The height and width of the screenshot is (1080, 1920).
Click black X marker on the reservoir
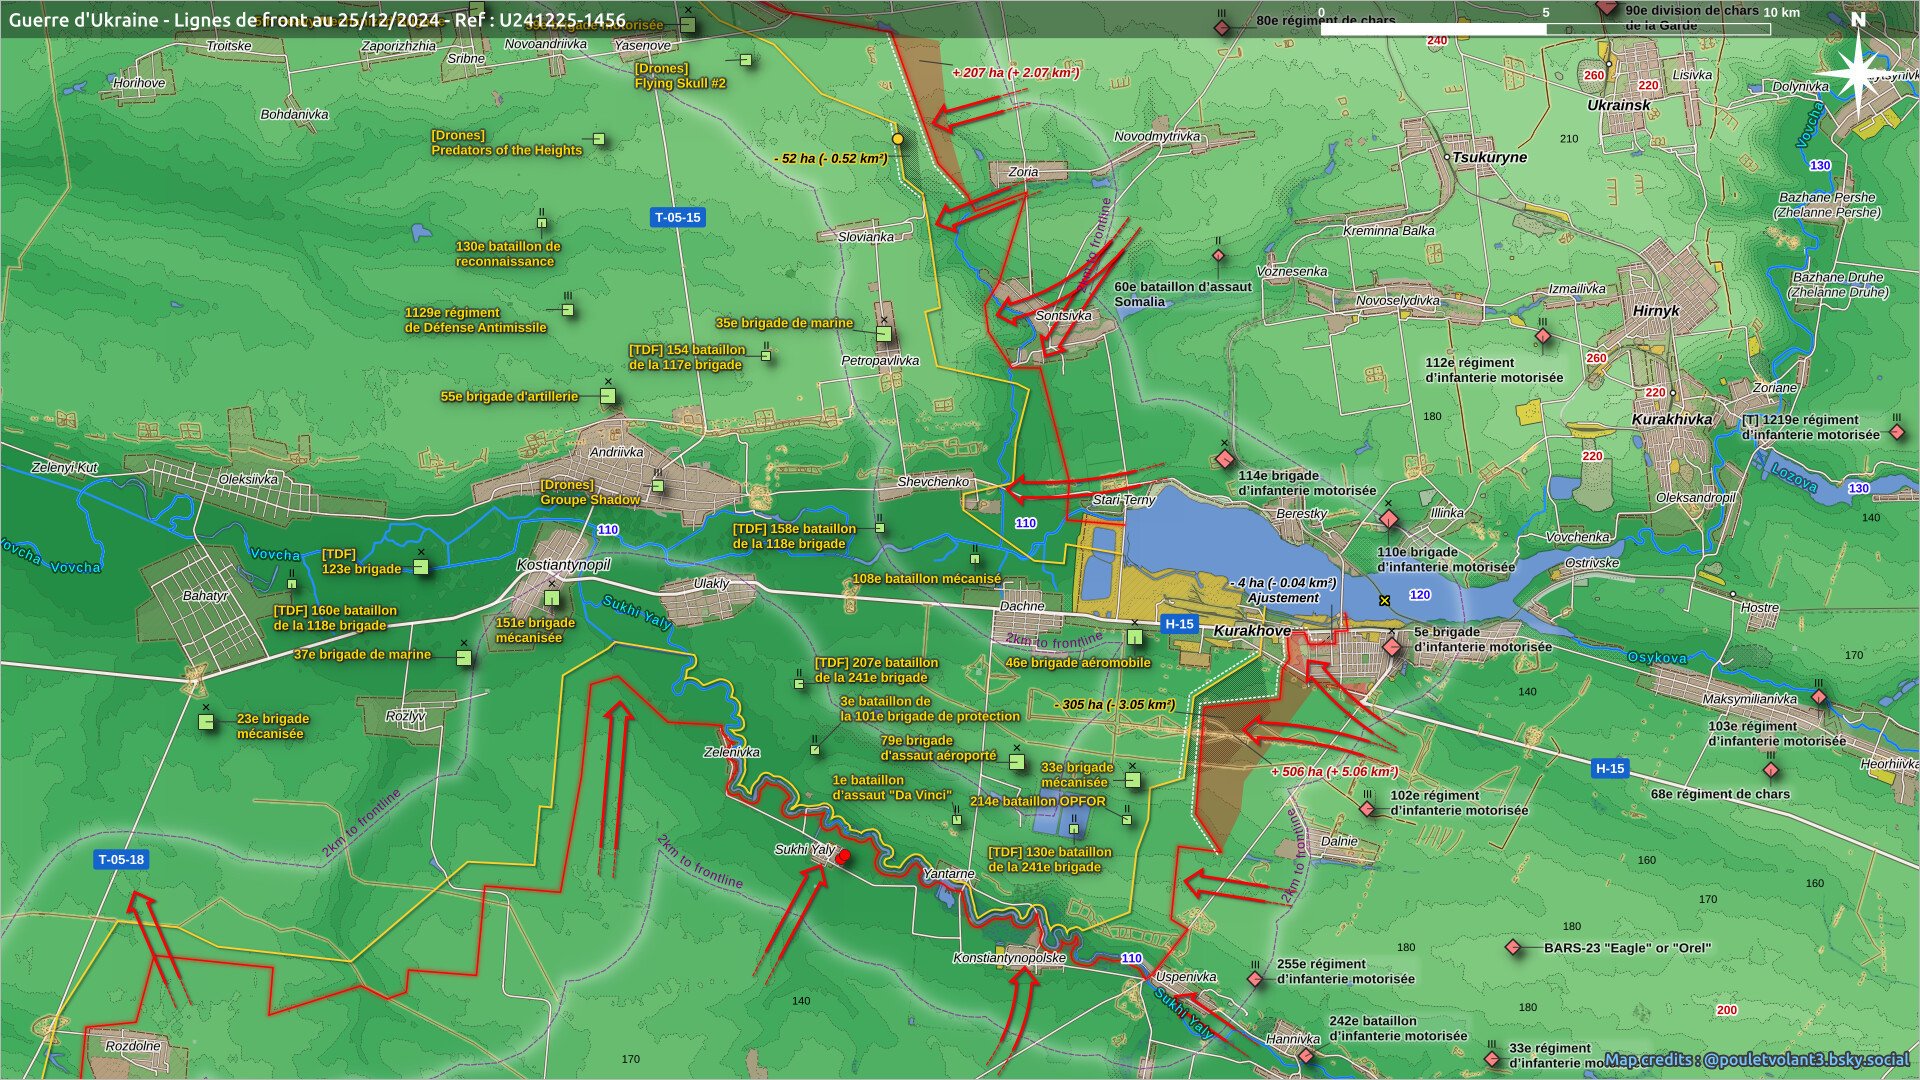(x=1384, y=600)
